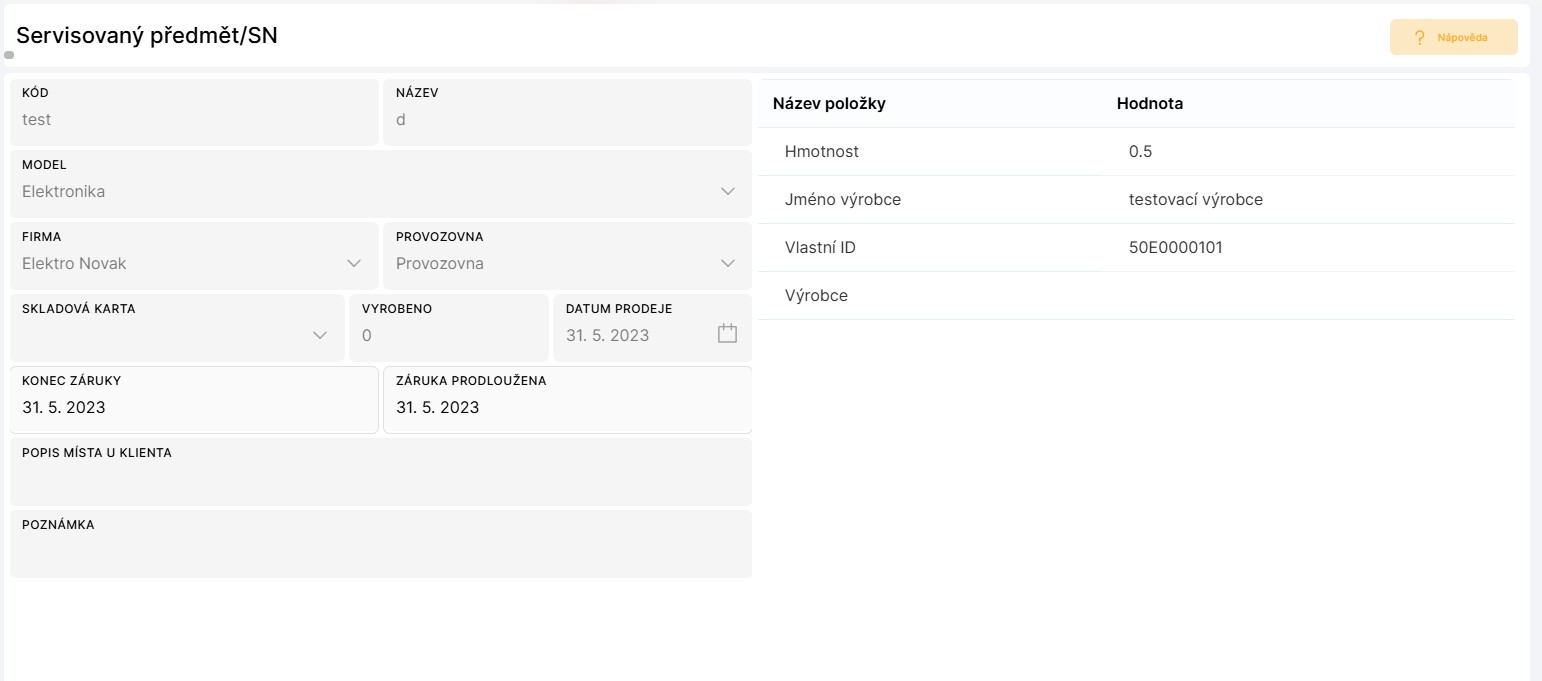
Task: Sort by Název položky column header
Action: click(829, 104)
